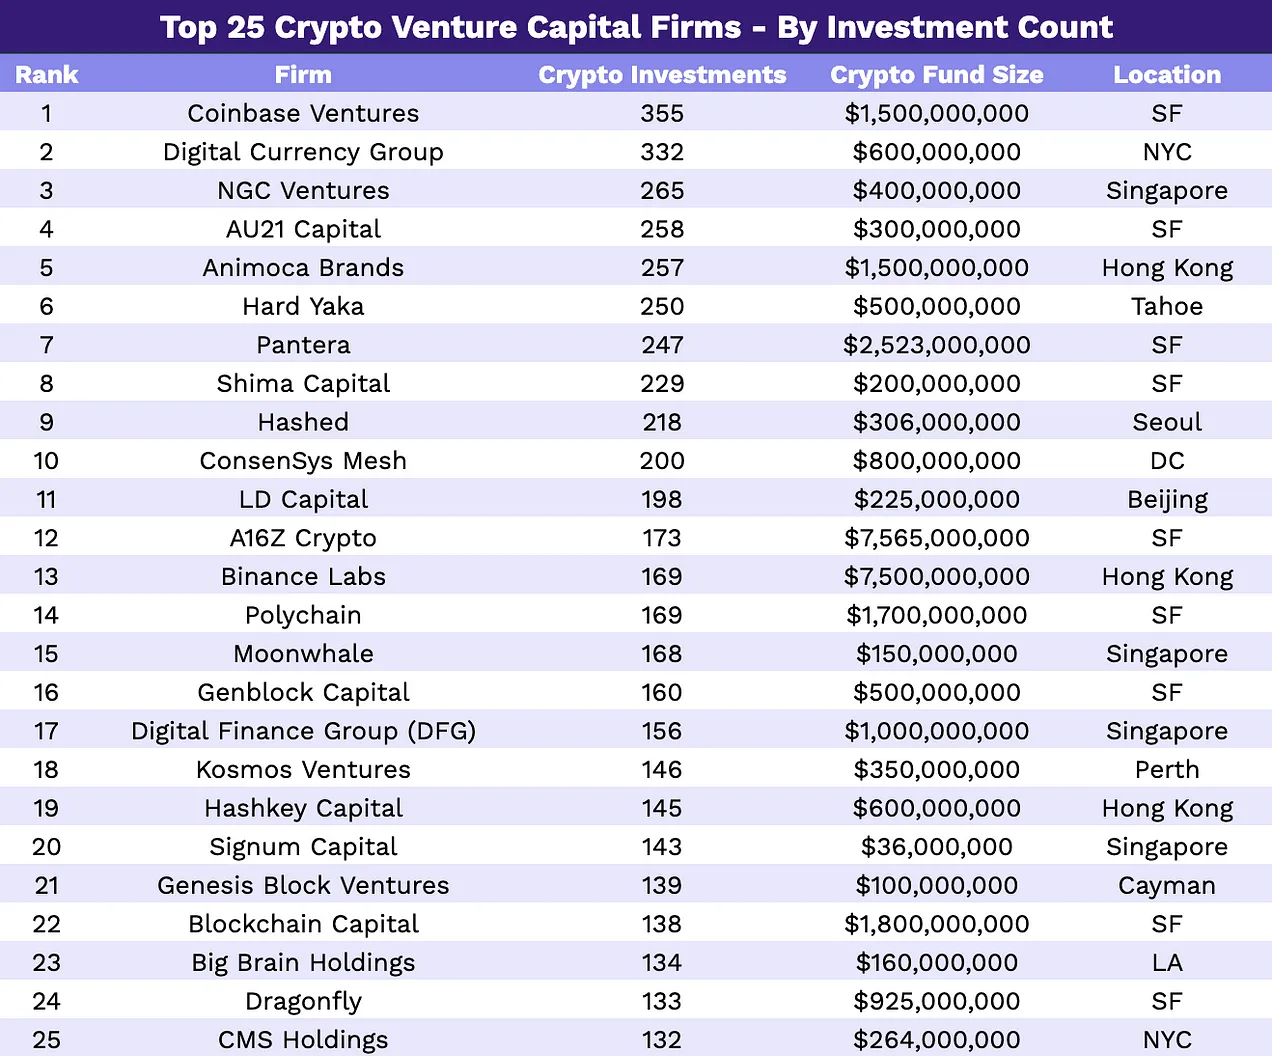Click the 355 investments count cell
The image size is (1272, 1056).
click(x=662, y=113)
